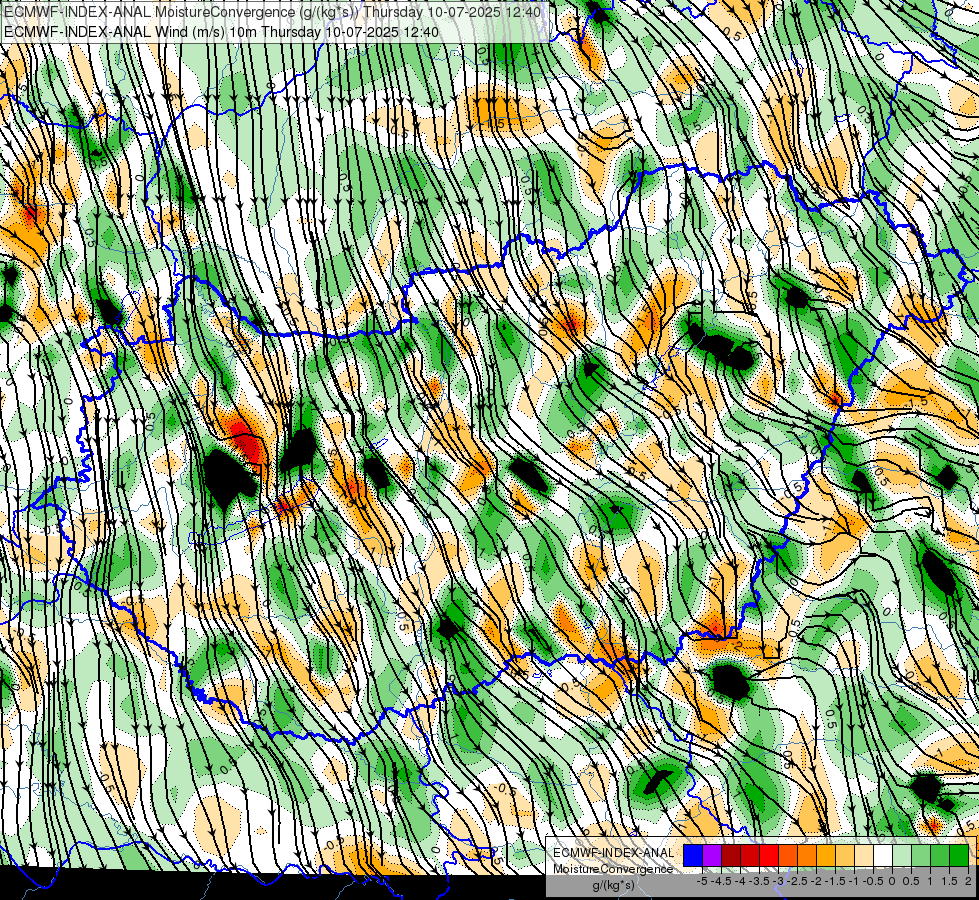Click the white legend swatch
The height and width of the screenshot is (900, 979).
click(x=883, y=855)
